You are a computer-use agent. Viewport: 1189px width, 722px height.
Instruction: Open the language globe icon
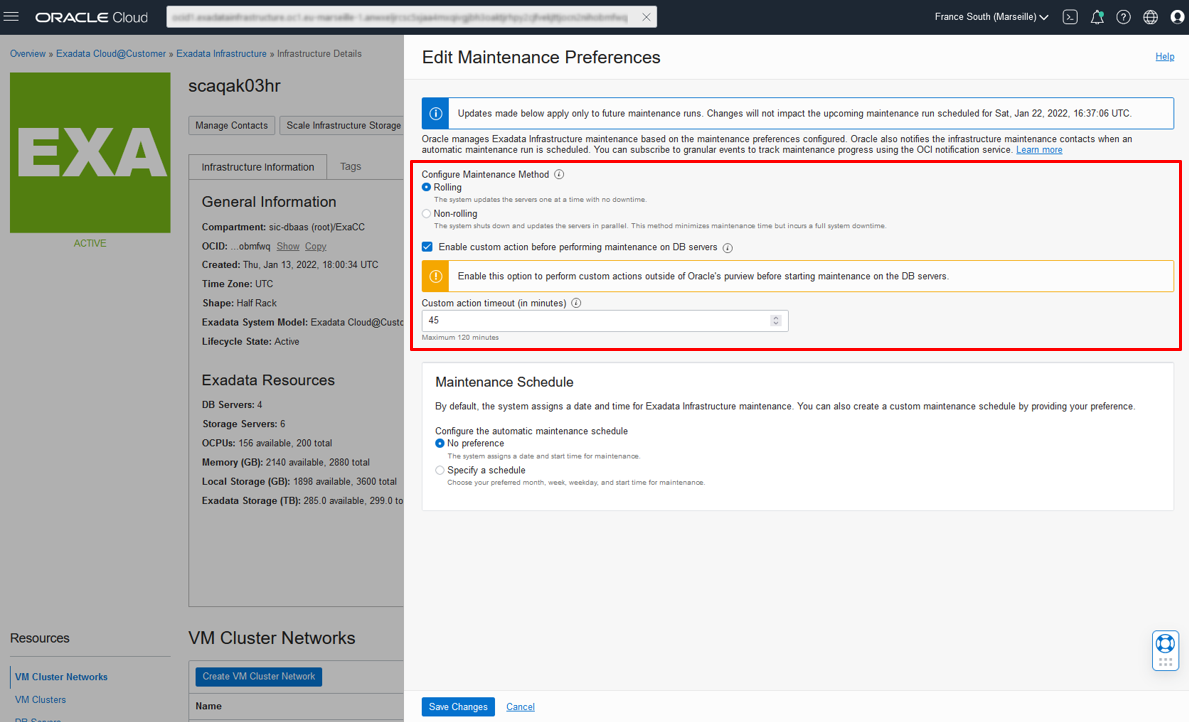click(1150, 17)
